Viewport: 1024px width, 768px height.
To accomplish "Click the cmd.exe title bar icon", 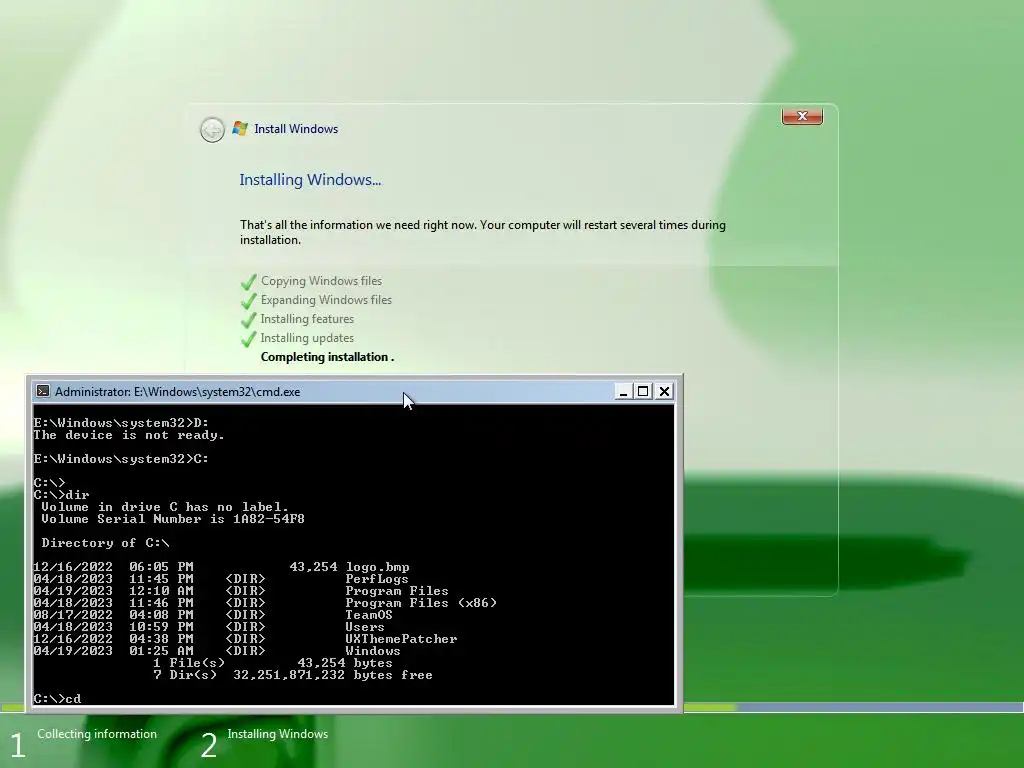I will [x=43, y=391].
